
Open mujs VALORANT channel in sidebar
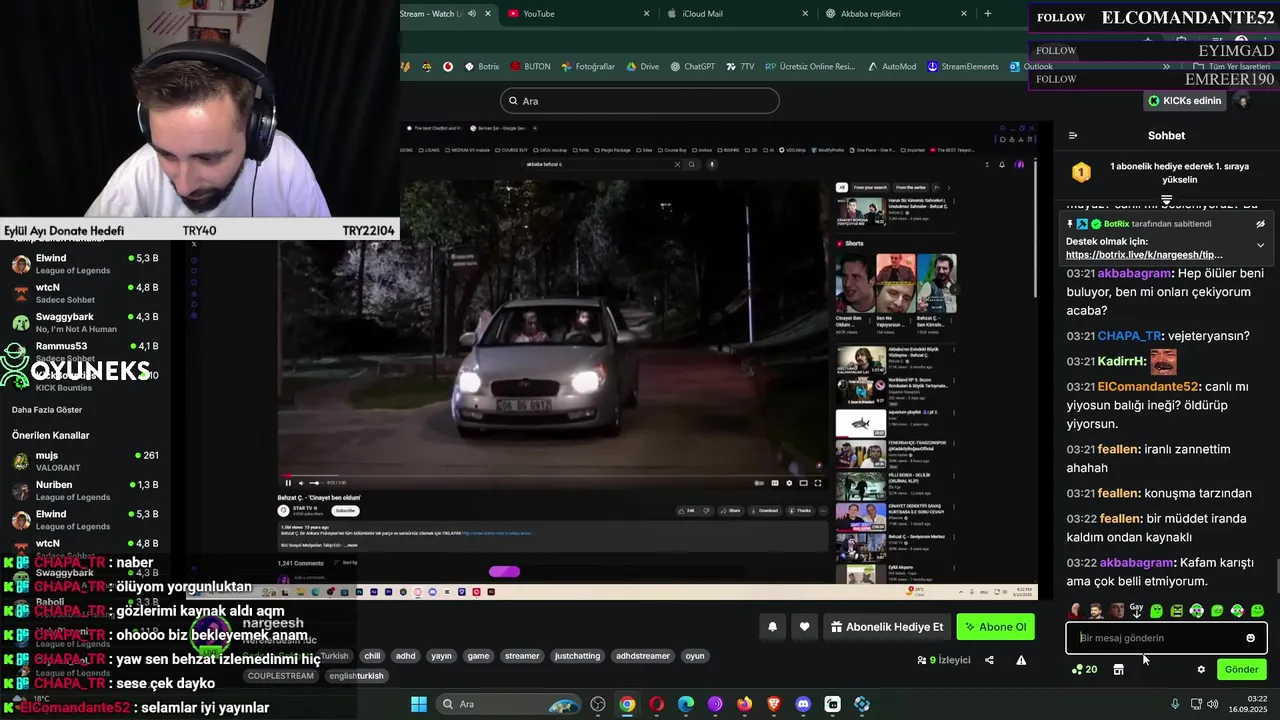(85, 461)
